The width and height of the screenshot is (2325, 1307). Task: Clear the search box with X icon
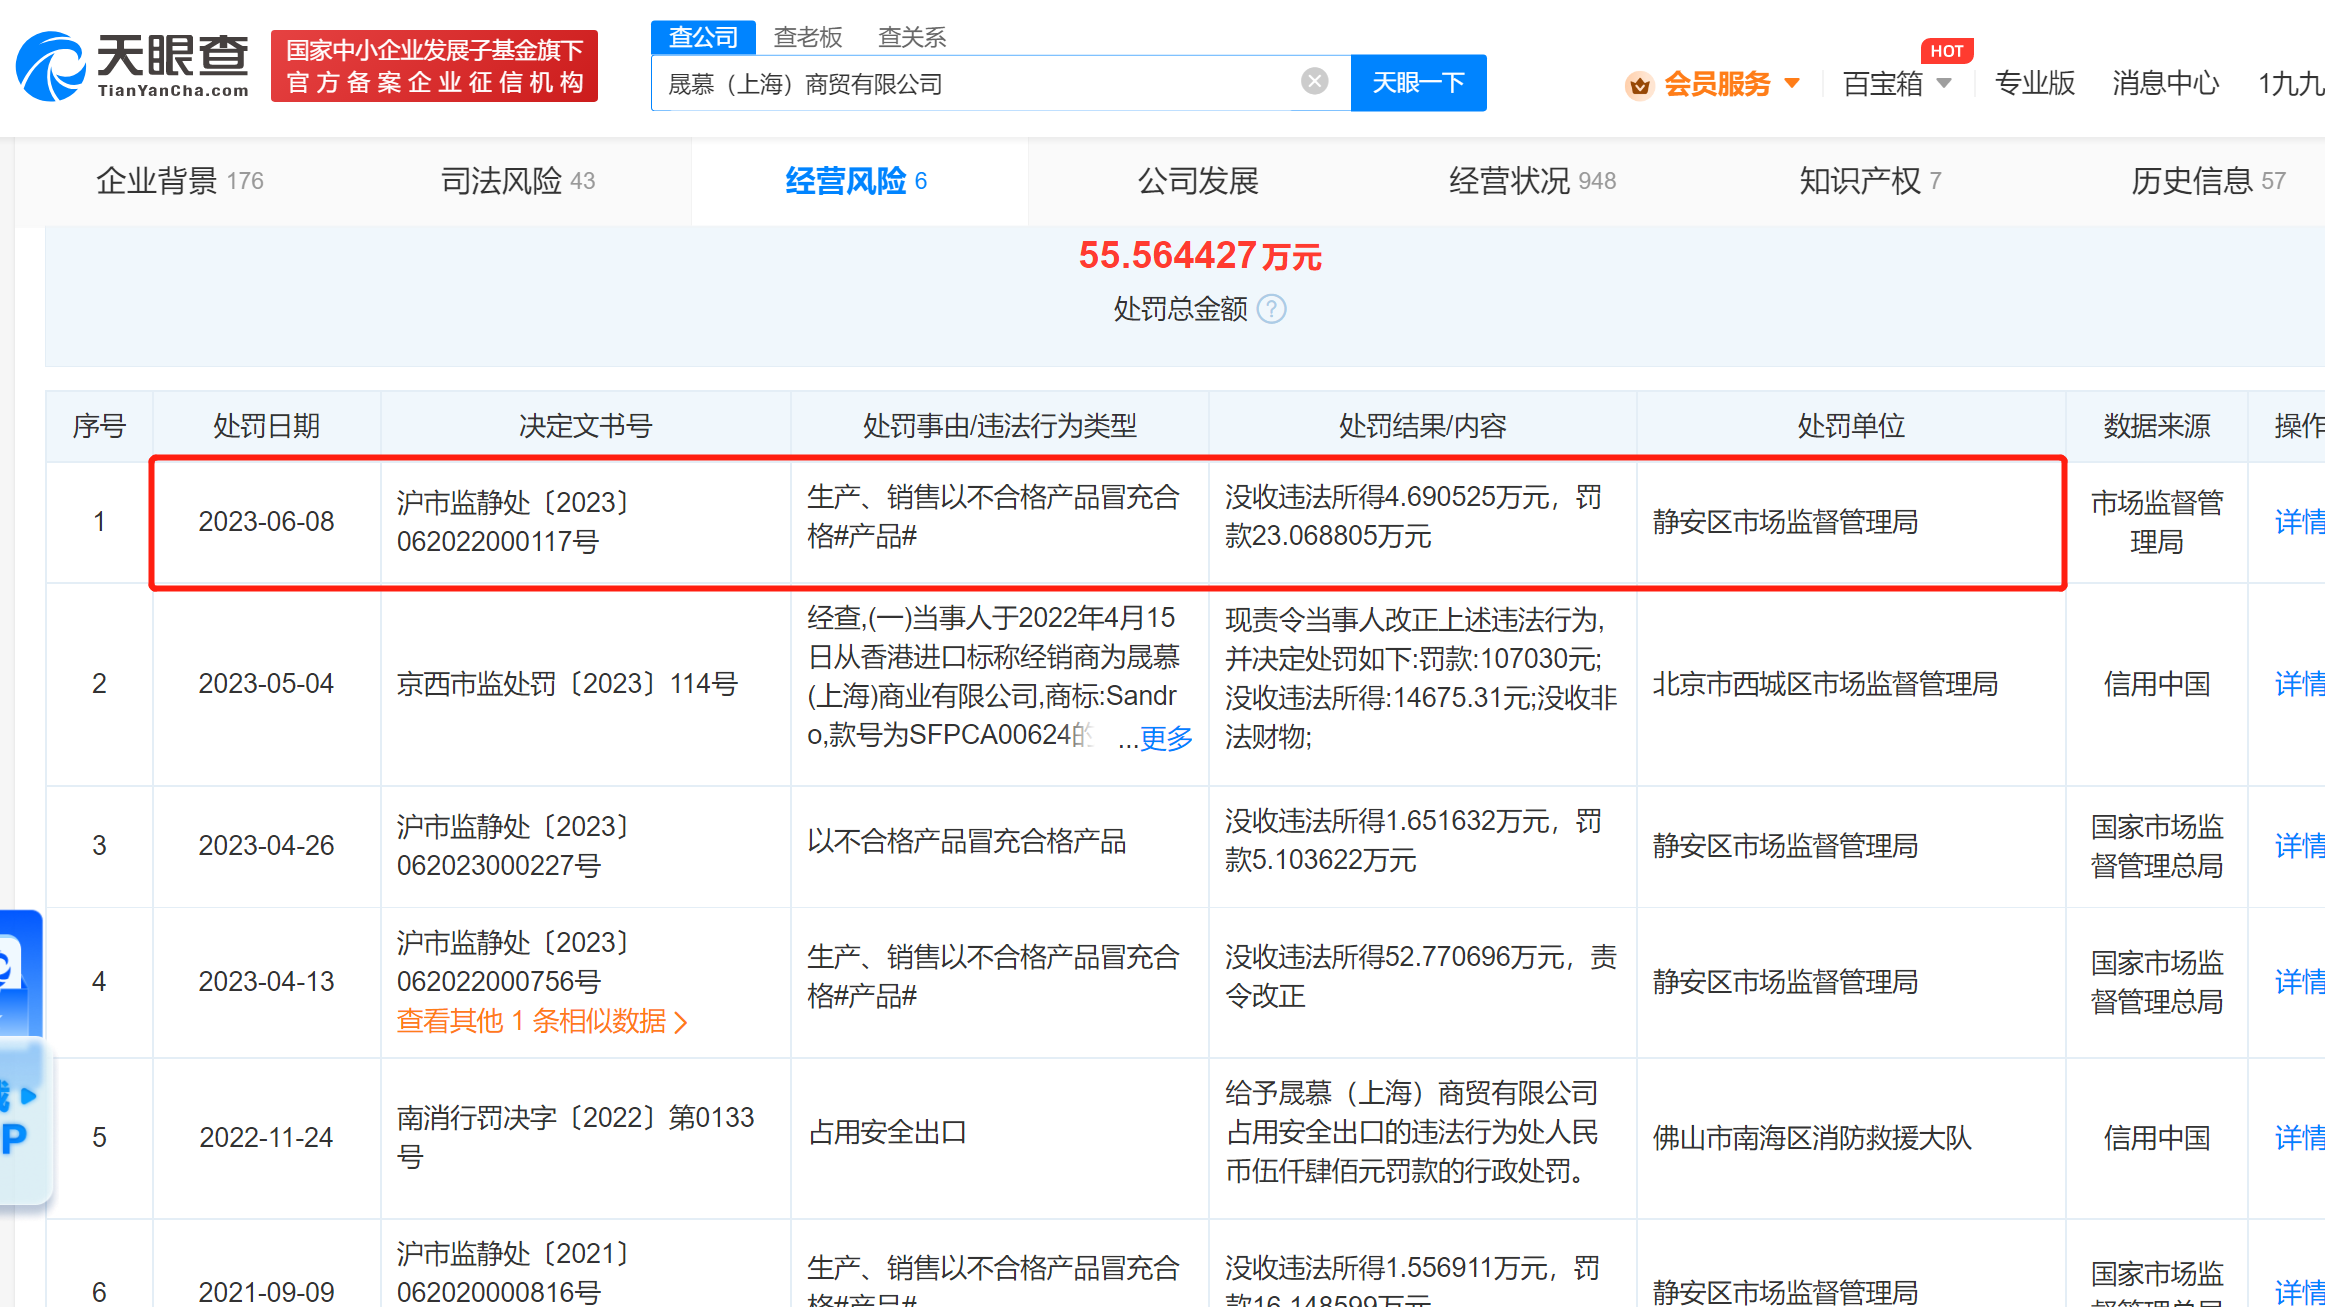[x=1314, y=81]
